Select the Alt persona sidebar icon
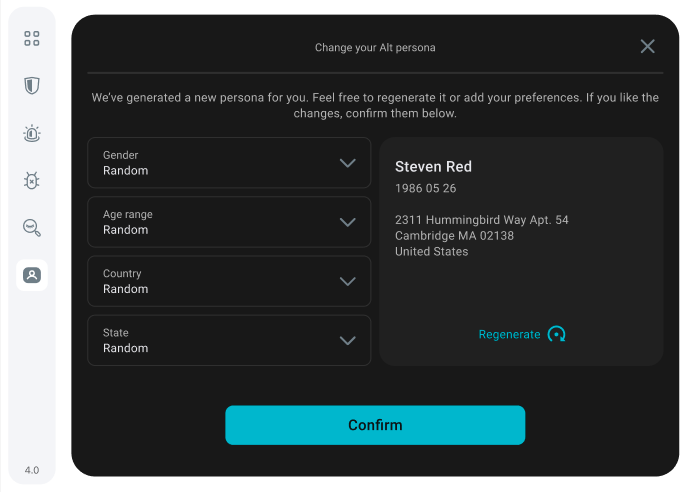Image resolution: width=692 pixels, height=492 pixels. coord(32,275)
